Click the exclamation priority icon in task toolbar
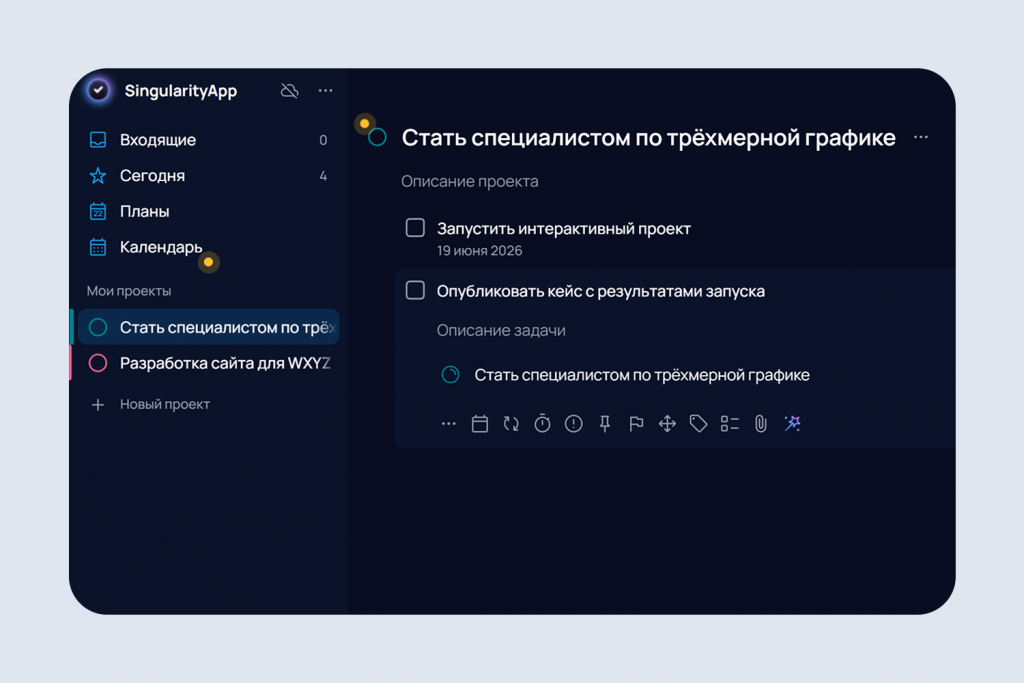Screen dimensions: 1024x683 point(573,424)
